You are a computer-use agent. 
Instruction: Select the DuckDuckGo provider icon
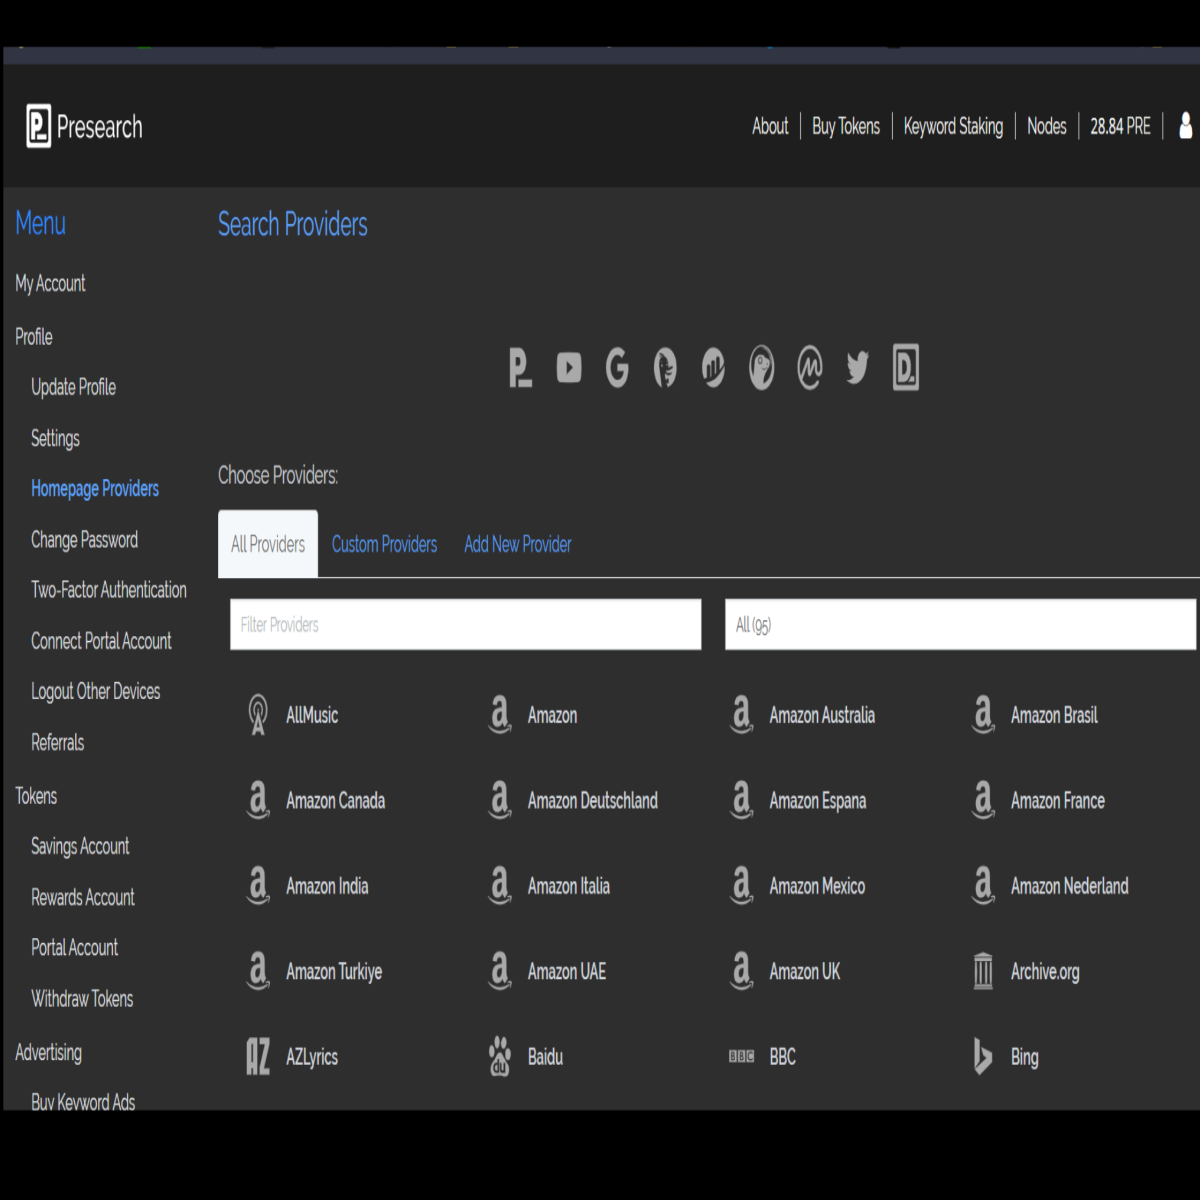tap(665, 368)
